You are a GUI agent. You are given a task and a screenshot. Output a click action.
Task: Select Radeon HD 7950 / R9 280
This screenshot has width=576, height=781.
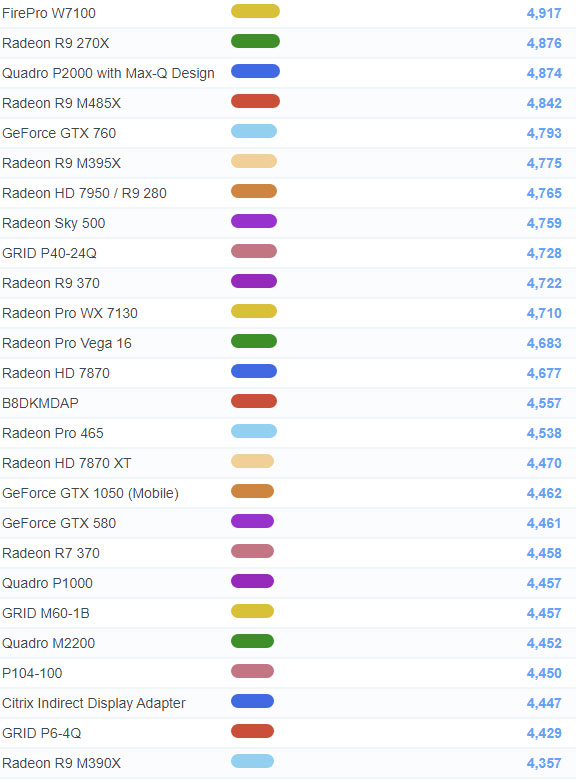click(84, 193)
